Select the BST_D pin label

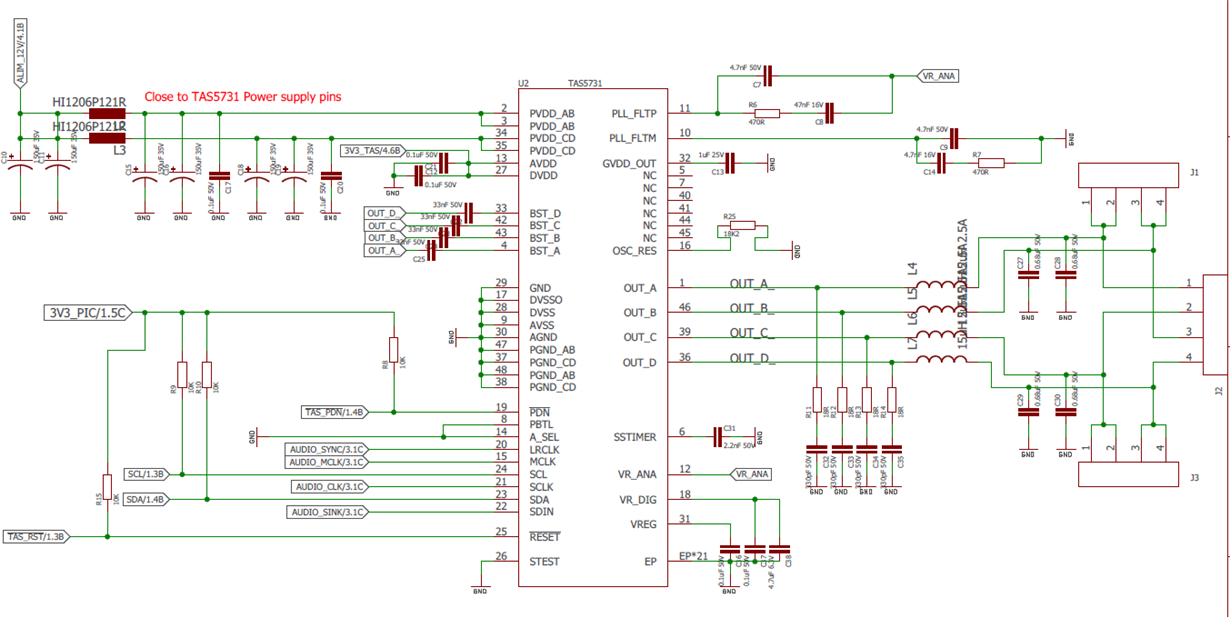pos(545,213)
